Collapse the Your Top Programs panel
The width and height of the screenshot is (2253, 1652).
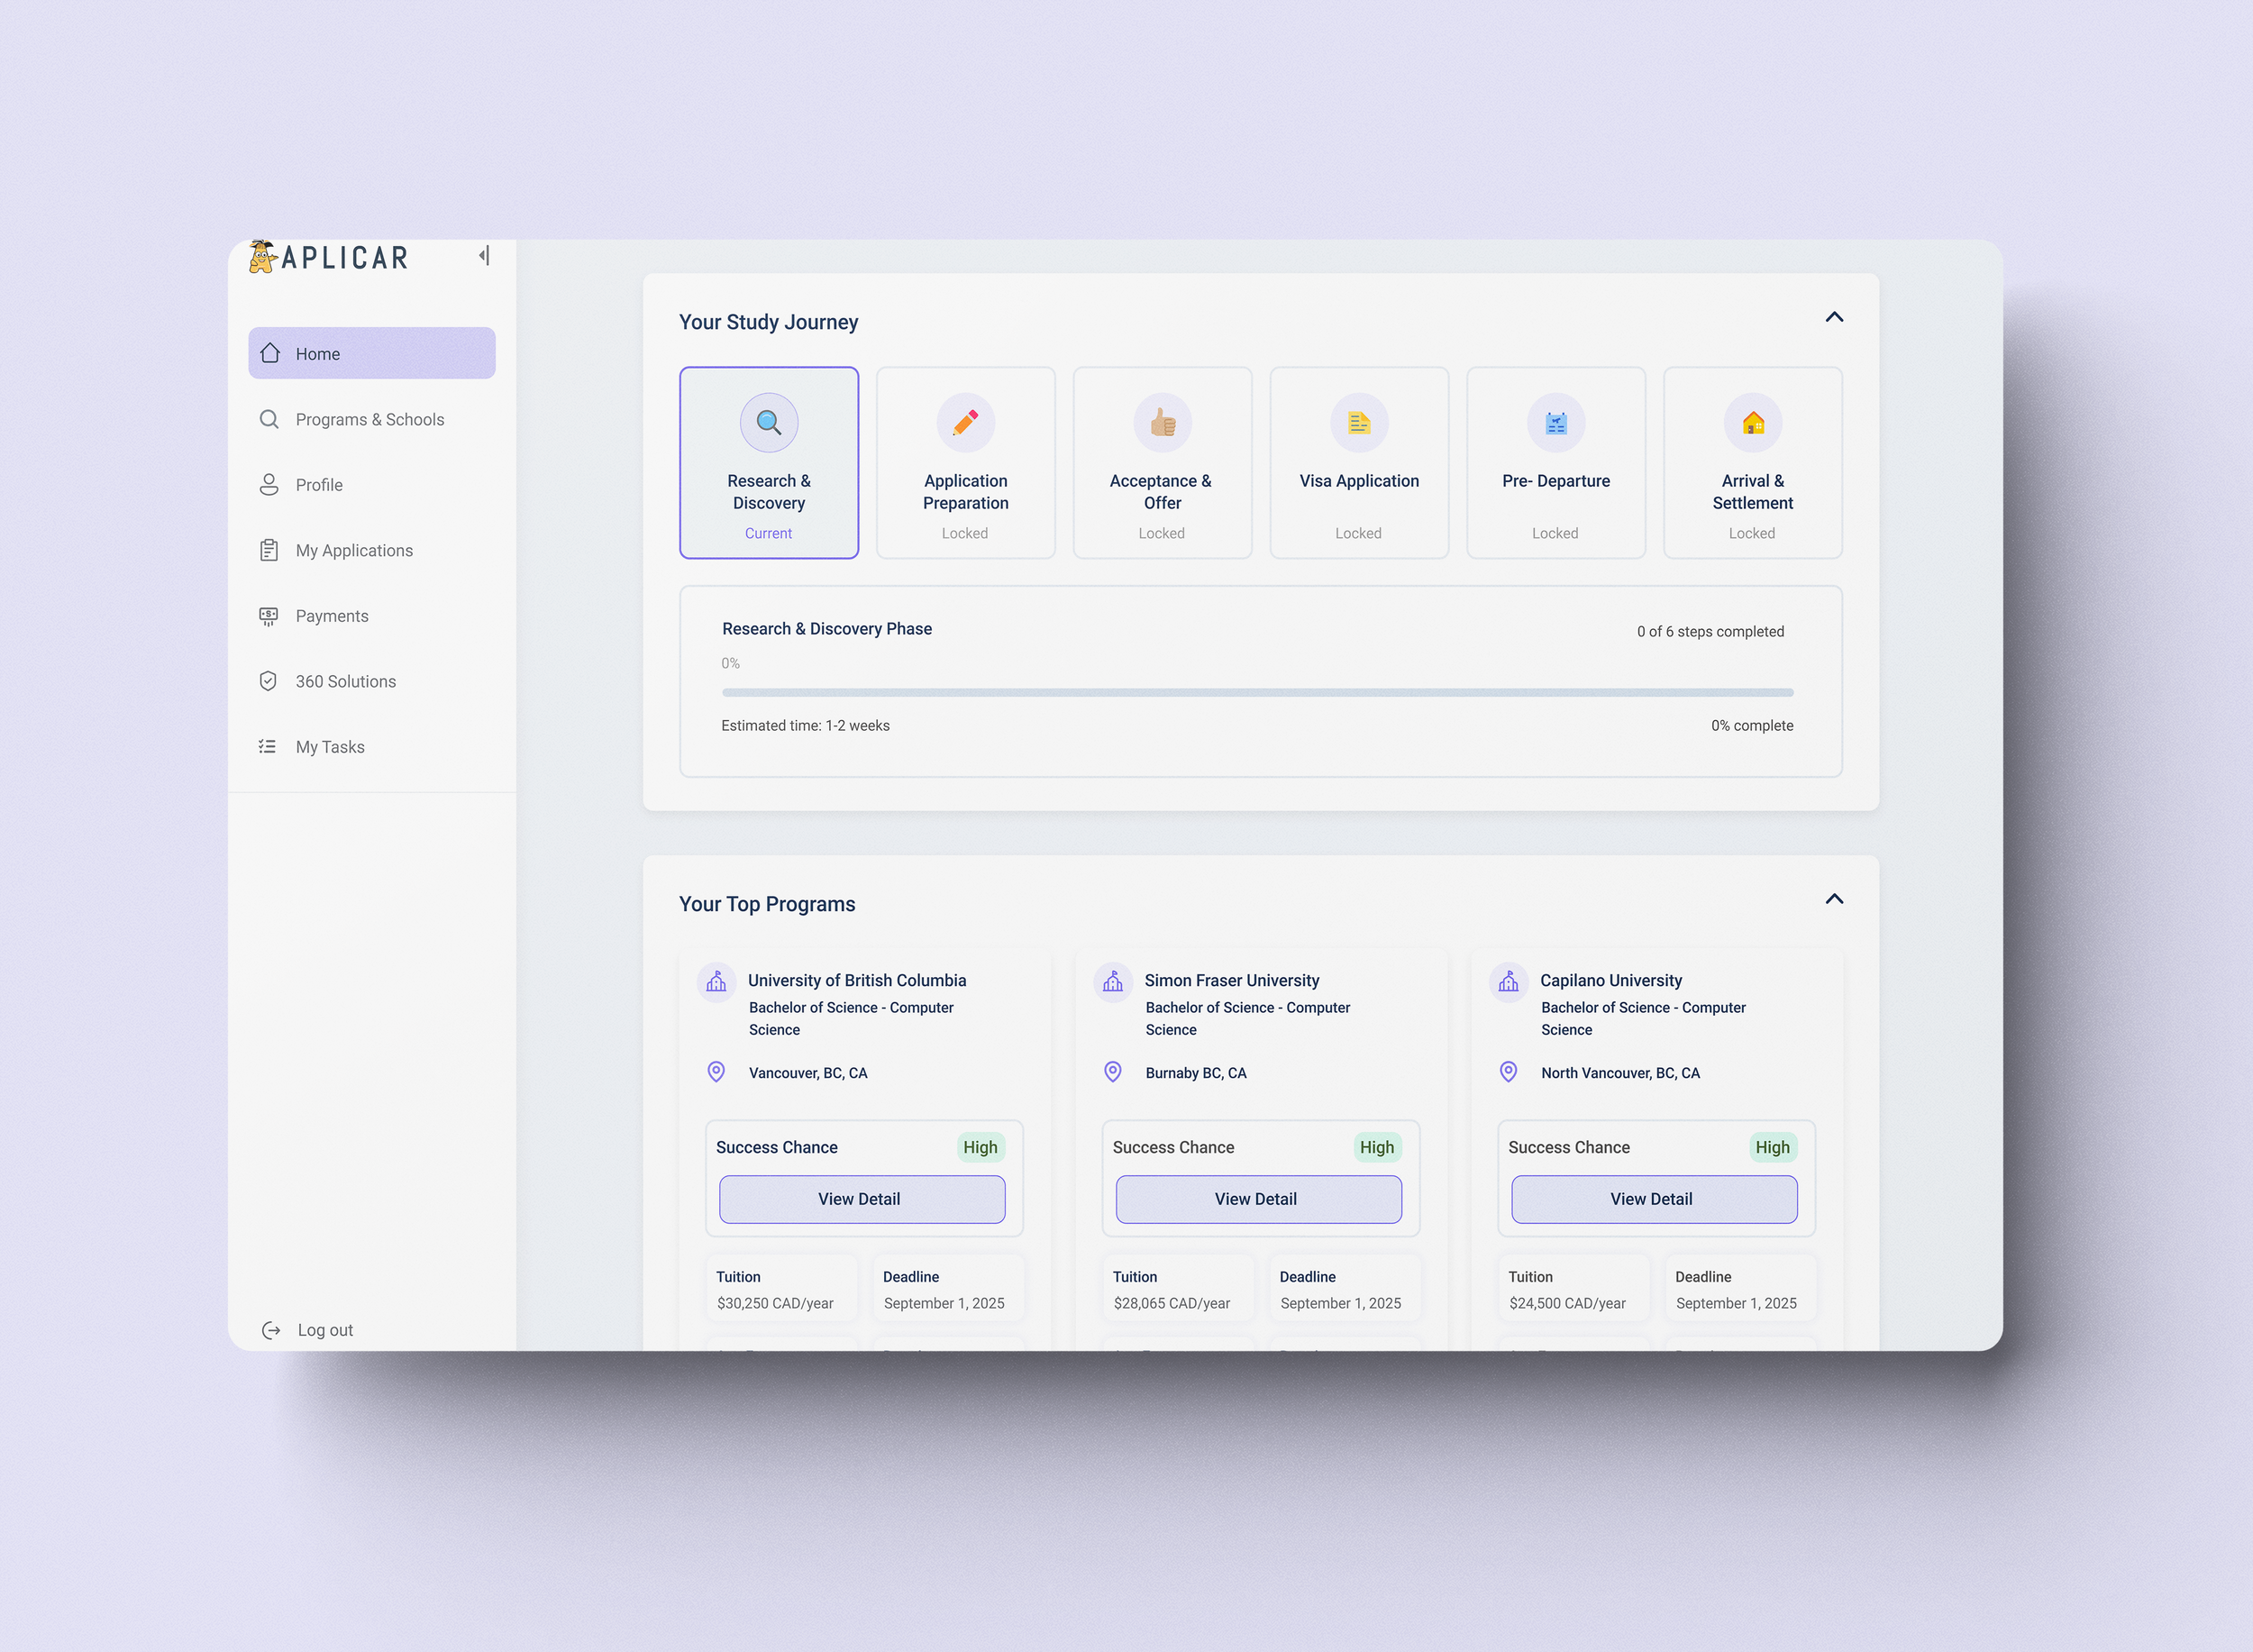[x=1834, y=898]
